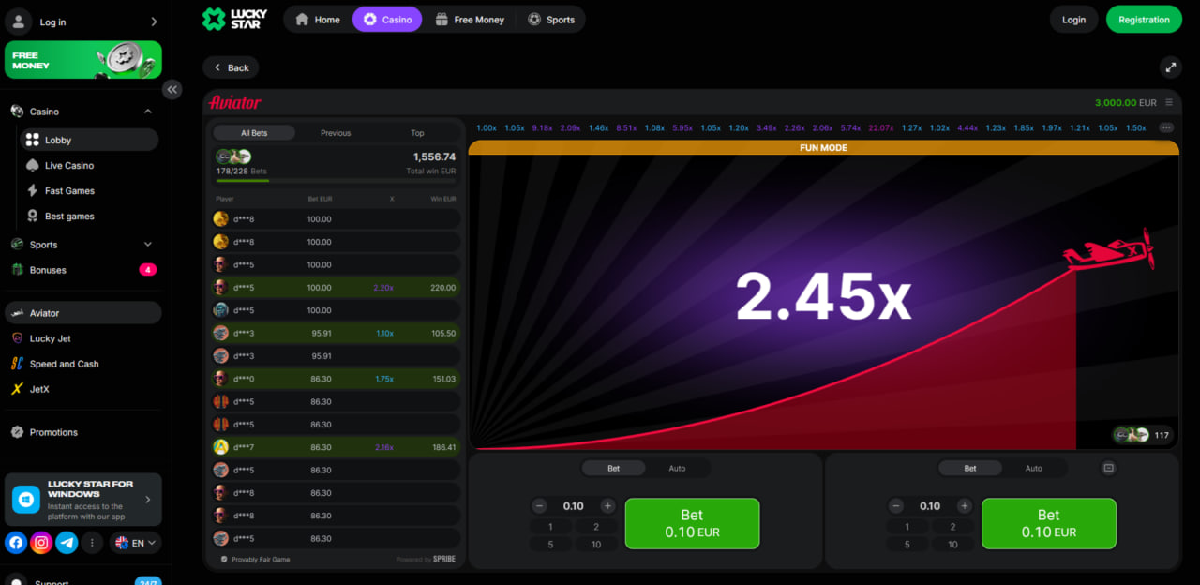Image resolution: width=1200 pixels, height=585 pixels.
Task: Open the JetX game link
Action: [83, 389]
